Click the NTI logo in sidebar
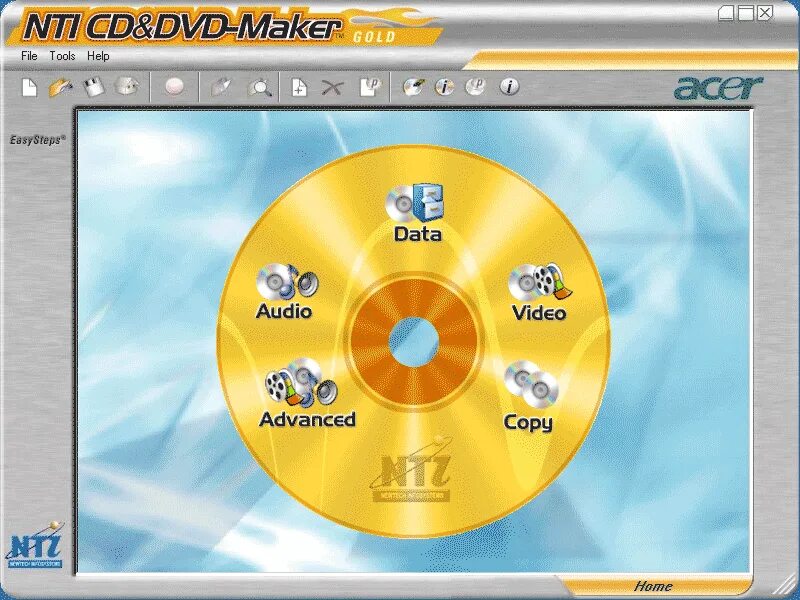The height and width of the screenshot is (600, 800). tap(34, 545)
